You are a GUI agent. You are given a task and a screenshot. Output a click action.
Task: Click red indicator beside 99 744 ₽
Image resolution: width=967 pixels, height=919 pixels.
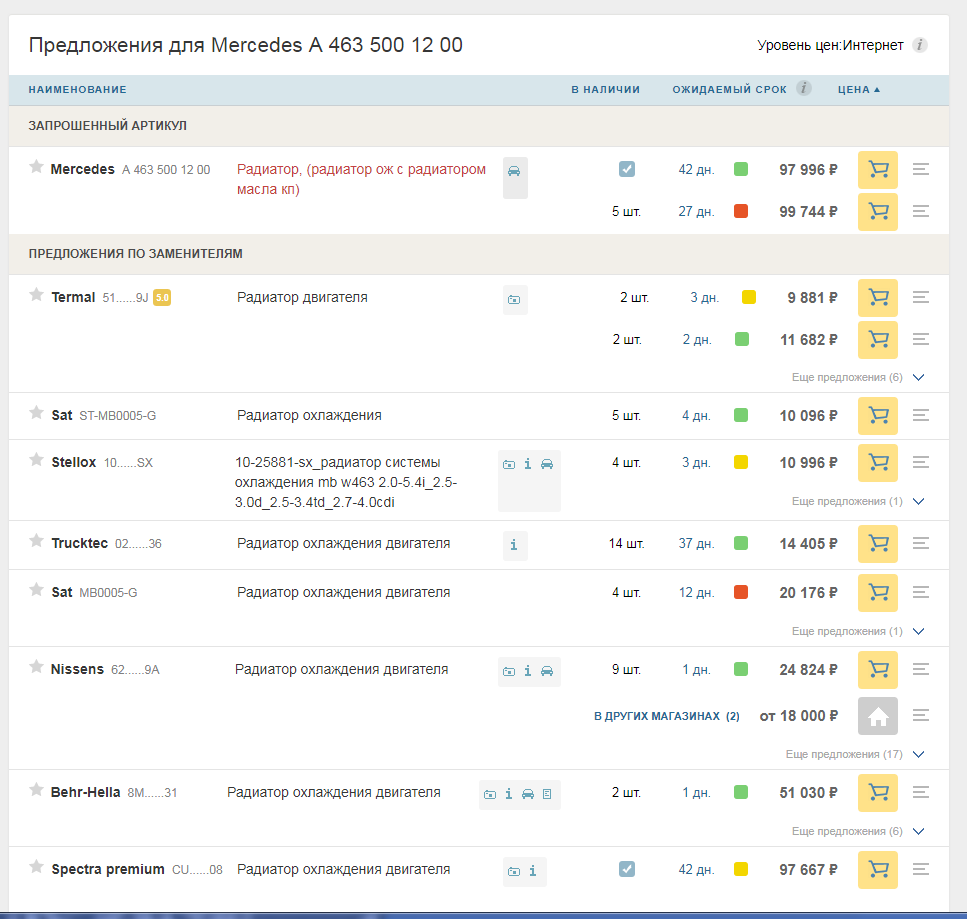pos(741,211)
